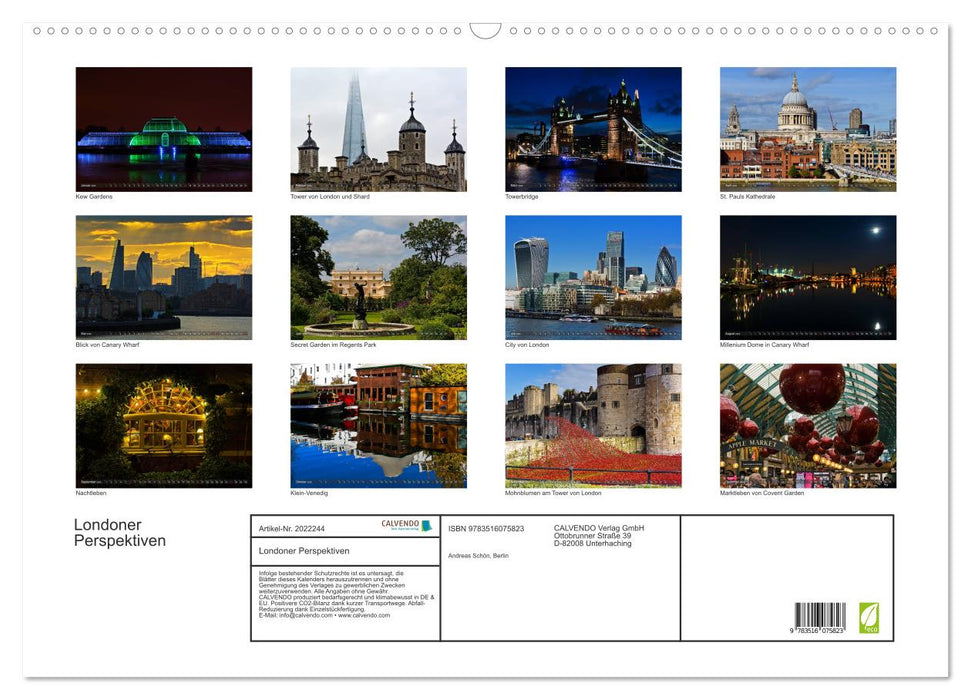Click the Artikel-Nr. 2022244 label
This screenshot has height=700, width=971.
coord(290,527)
